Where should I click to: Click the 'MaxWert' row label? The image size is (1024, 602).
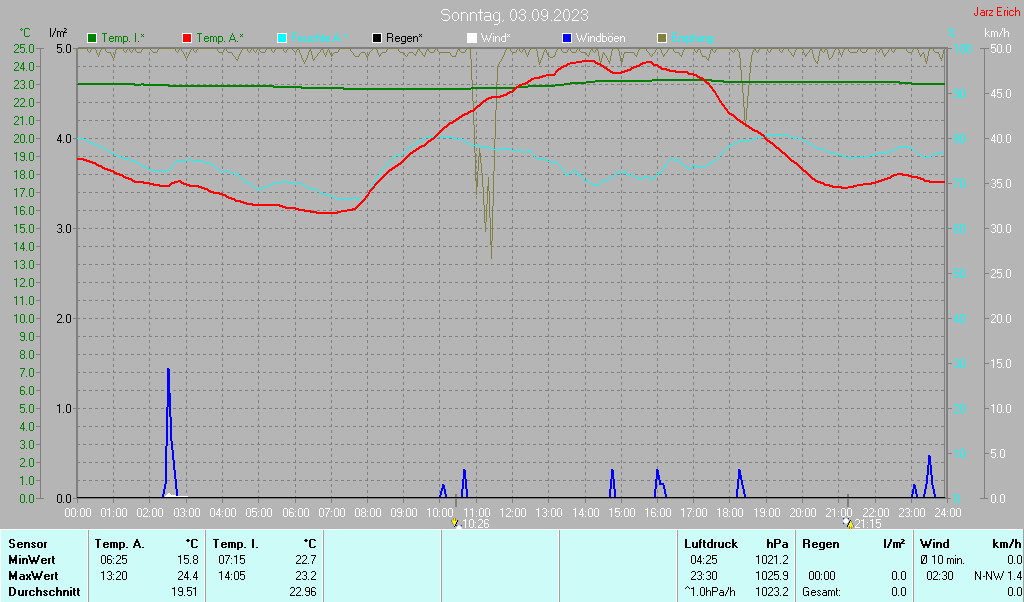click(x=33, y=577)
